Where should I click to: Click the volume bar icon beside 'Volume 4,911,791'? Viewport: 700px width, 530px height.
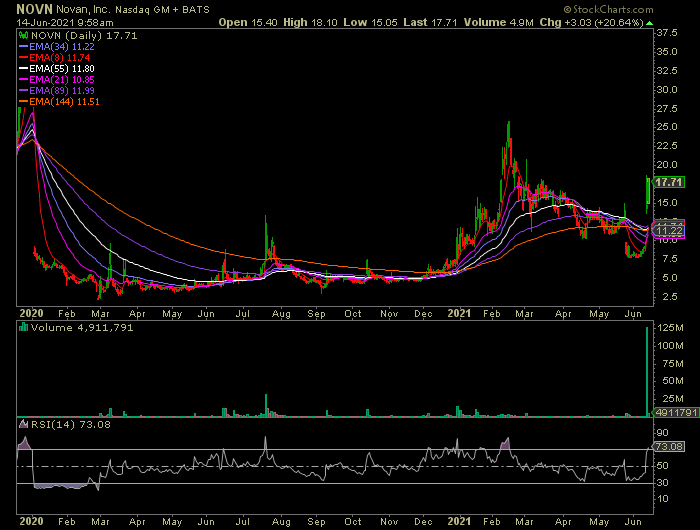(x=23, y=327)
